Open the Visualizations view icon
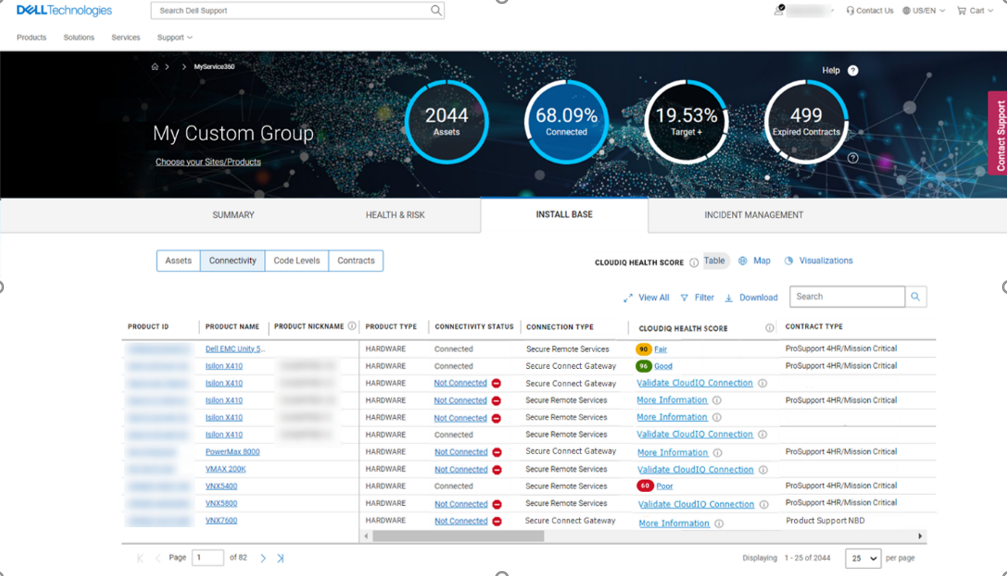This screenshot has height=576, width=1007. pyautogui.click(x=790, y=260)
